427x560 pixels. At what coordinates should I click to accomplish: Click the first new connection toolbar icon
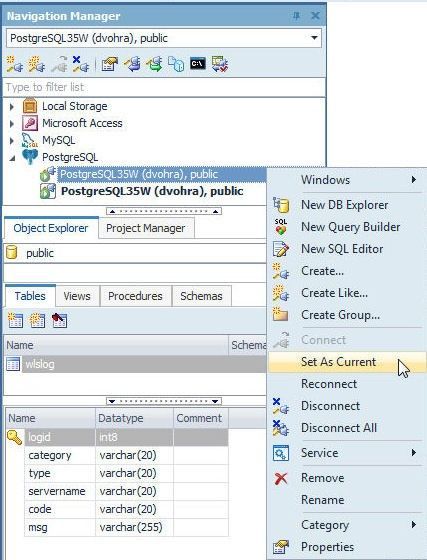pyautogui.click(x=15, y=65)
